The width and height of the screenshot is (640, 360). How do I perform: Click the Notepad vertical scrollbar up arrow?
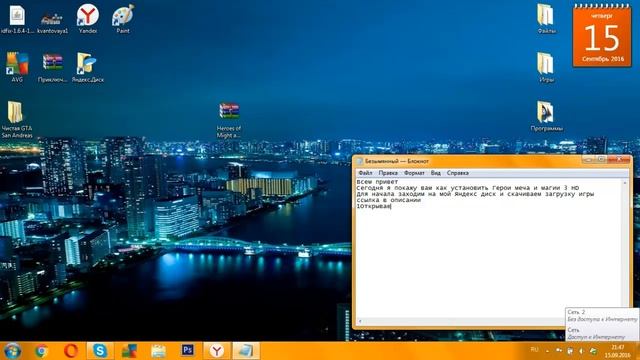[625, 182]
